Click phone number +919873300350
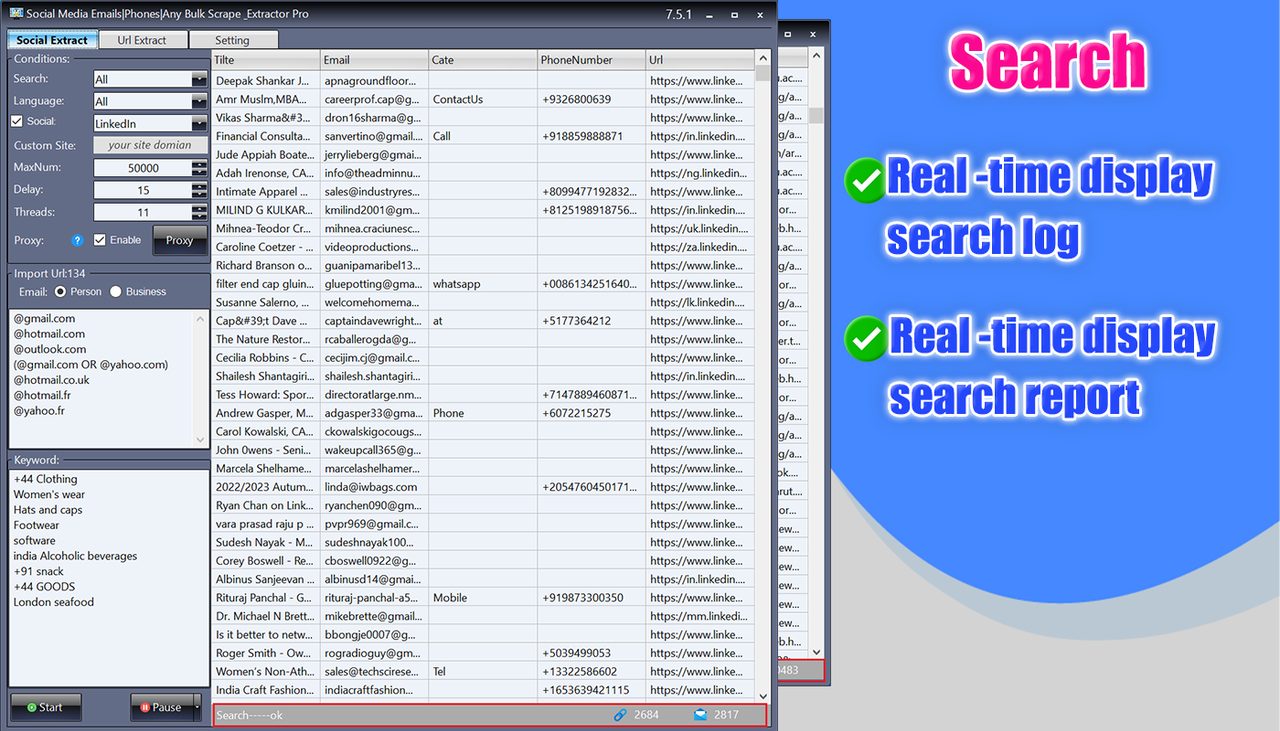This screenshot has width=1280, height=731. (x=591, y=598)
